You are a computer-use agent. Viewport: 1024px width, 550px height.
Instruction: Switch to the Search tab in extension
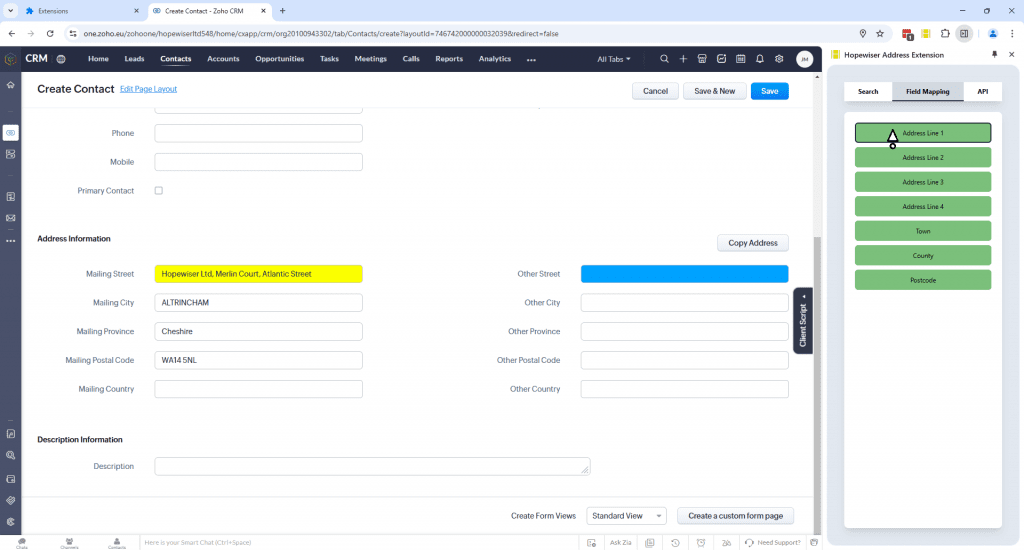pyautogui.click(x=868, y=91)
